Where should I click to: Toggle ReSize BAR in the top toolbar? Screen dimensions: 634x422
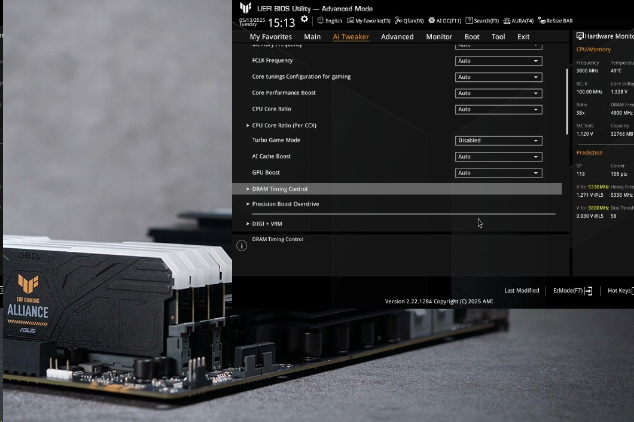click(x=553, y=20)
